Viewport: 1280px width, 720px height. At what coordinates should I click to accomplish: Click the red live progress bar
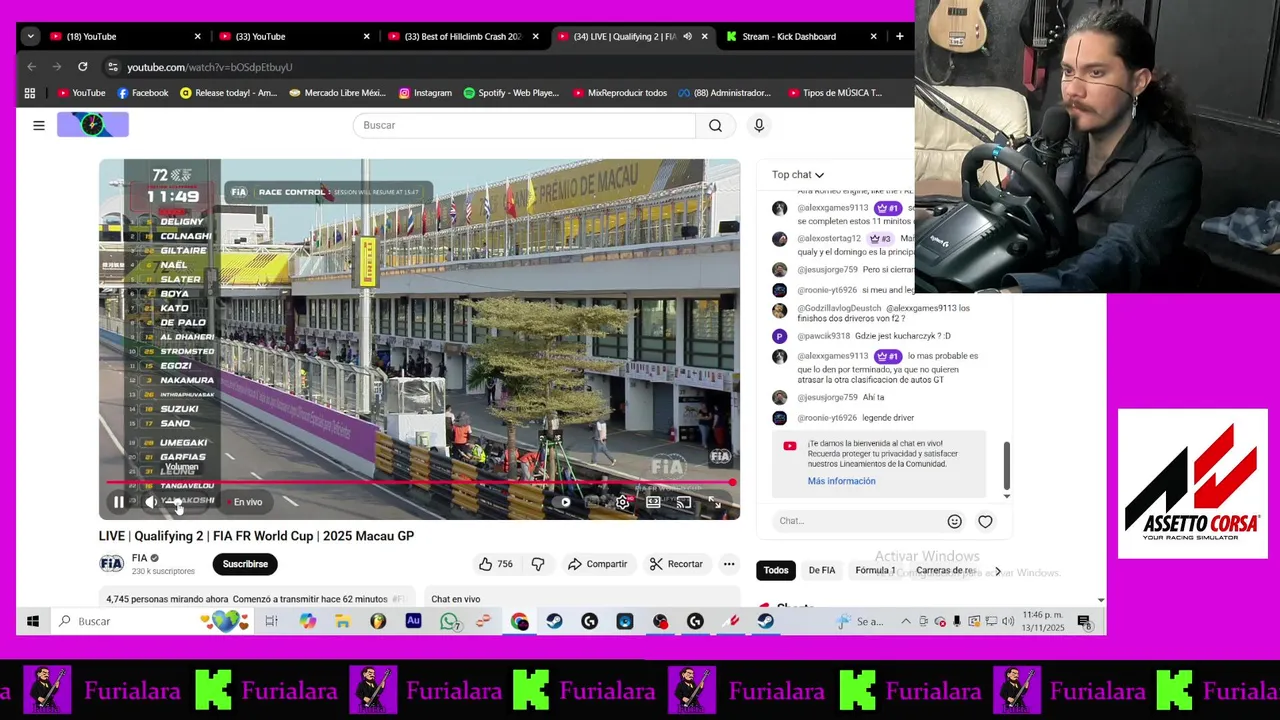pyautogui.click(x=420, y=483)
